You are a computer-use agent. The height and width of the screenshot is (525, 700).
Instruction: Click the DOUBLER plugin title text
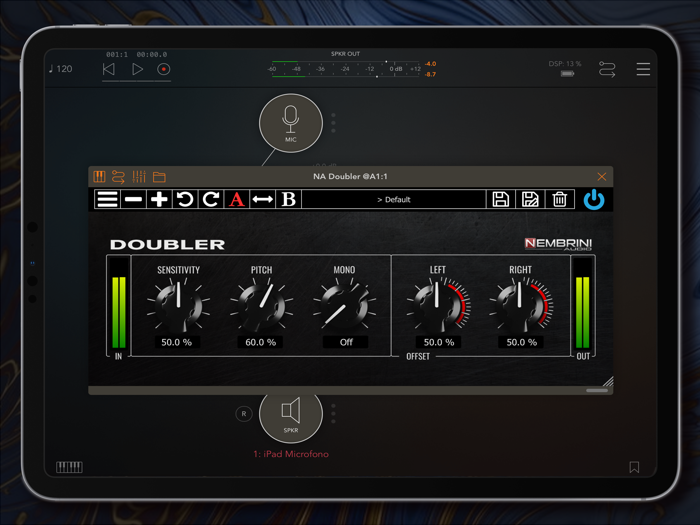click(167, 245)
